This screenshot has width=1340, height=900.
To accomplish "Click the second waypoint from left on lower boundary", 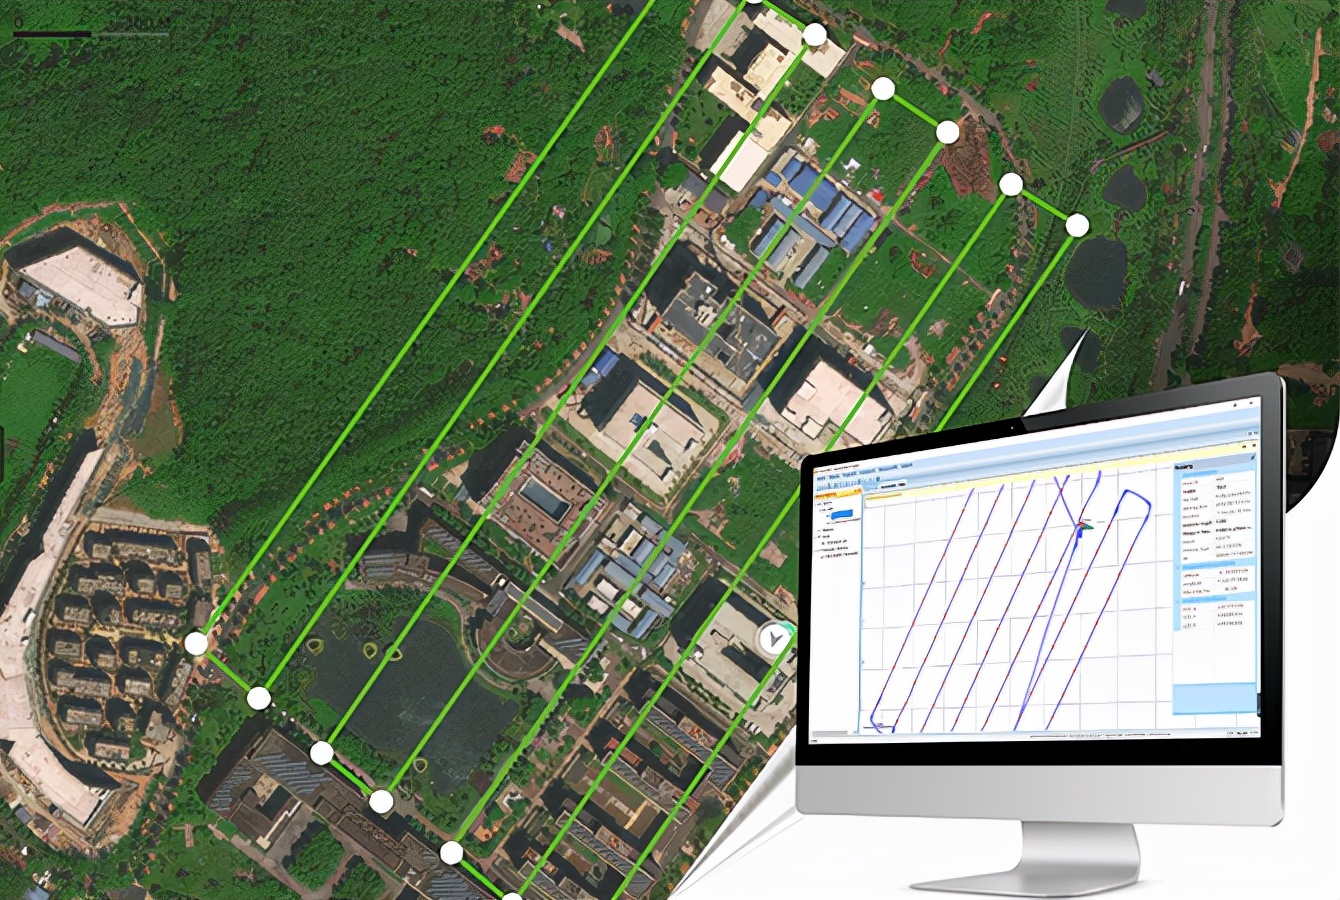I will click(259, 698).
